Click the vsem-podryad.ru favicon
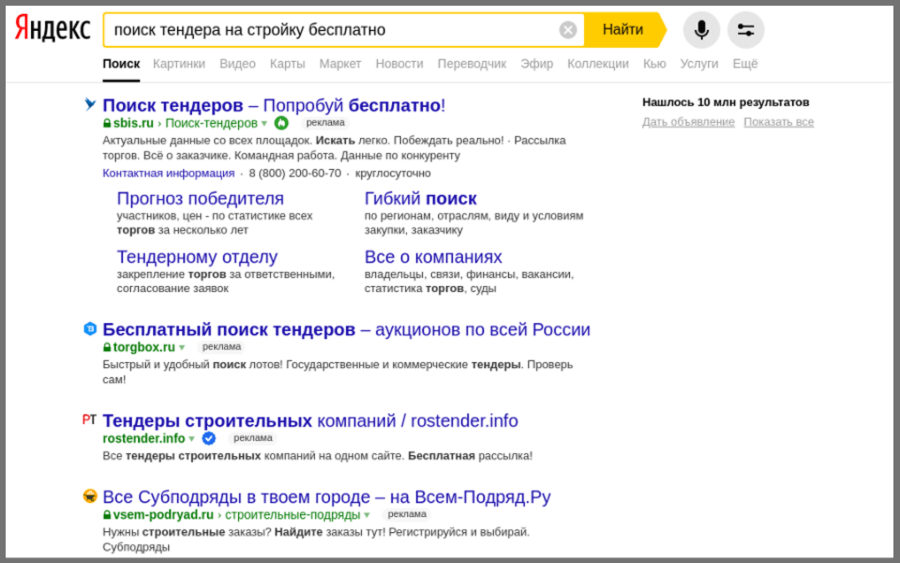 (90, 496)
